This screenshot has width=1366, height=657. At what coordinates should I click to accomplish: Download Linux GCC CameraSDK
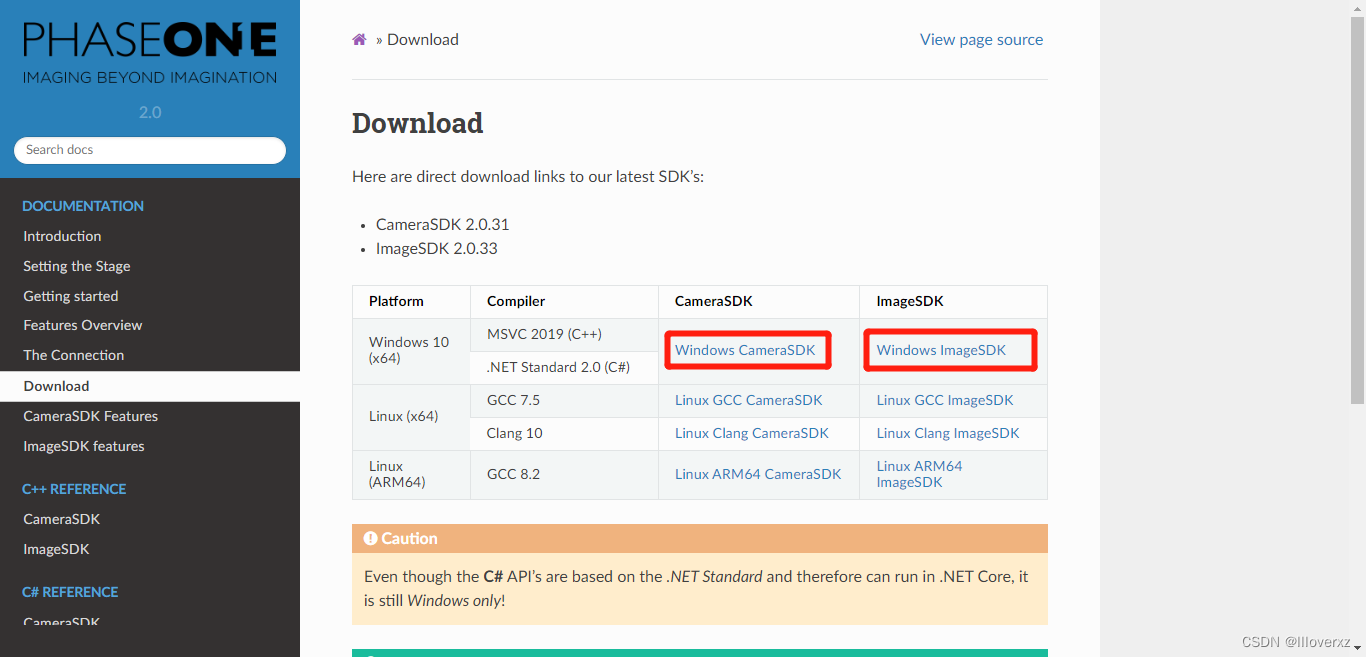(748, 400)
